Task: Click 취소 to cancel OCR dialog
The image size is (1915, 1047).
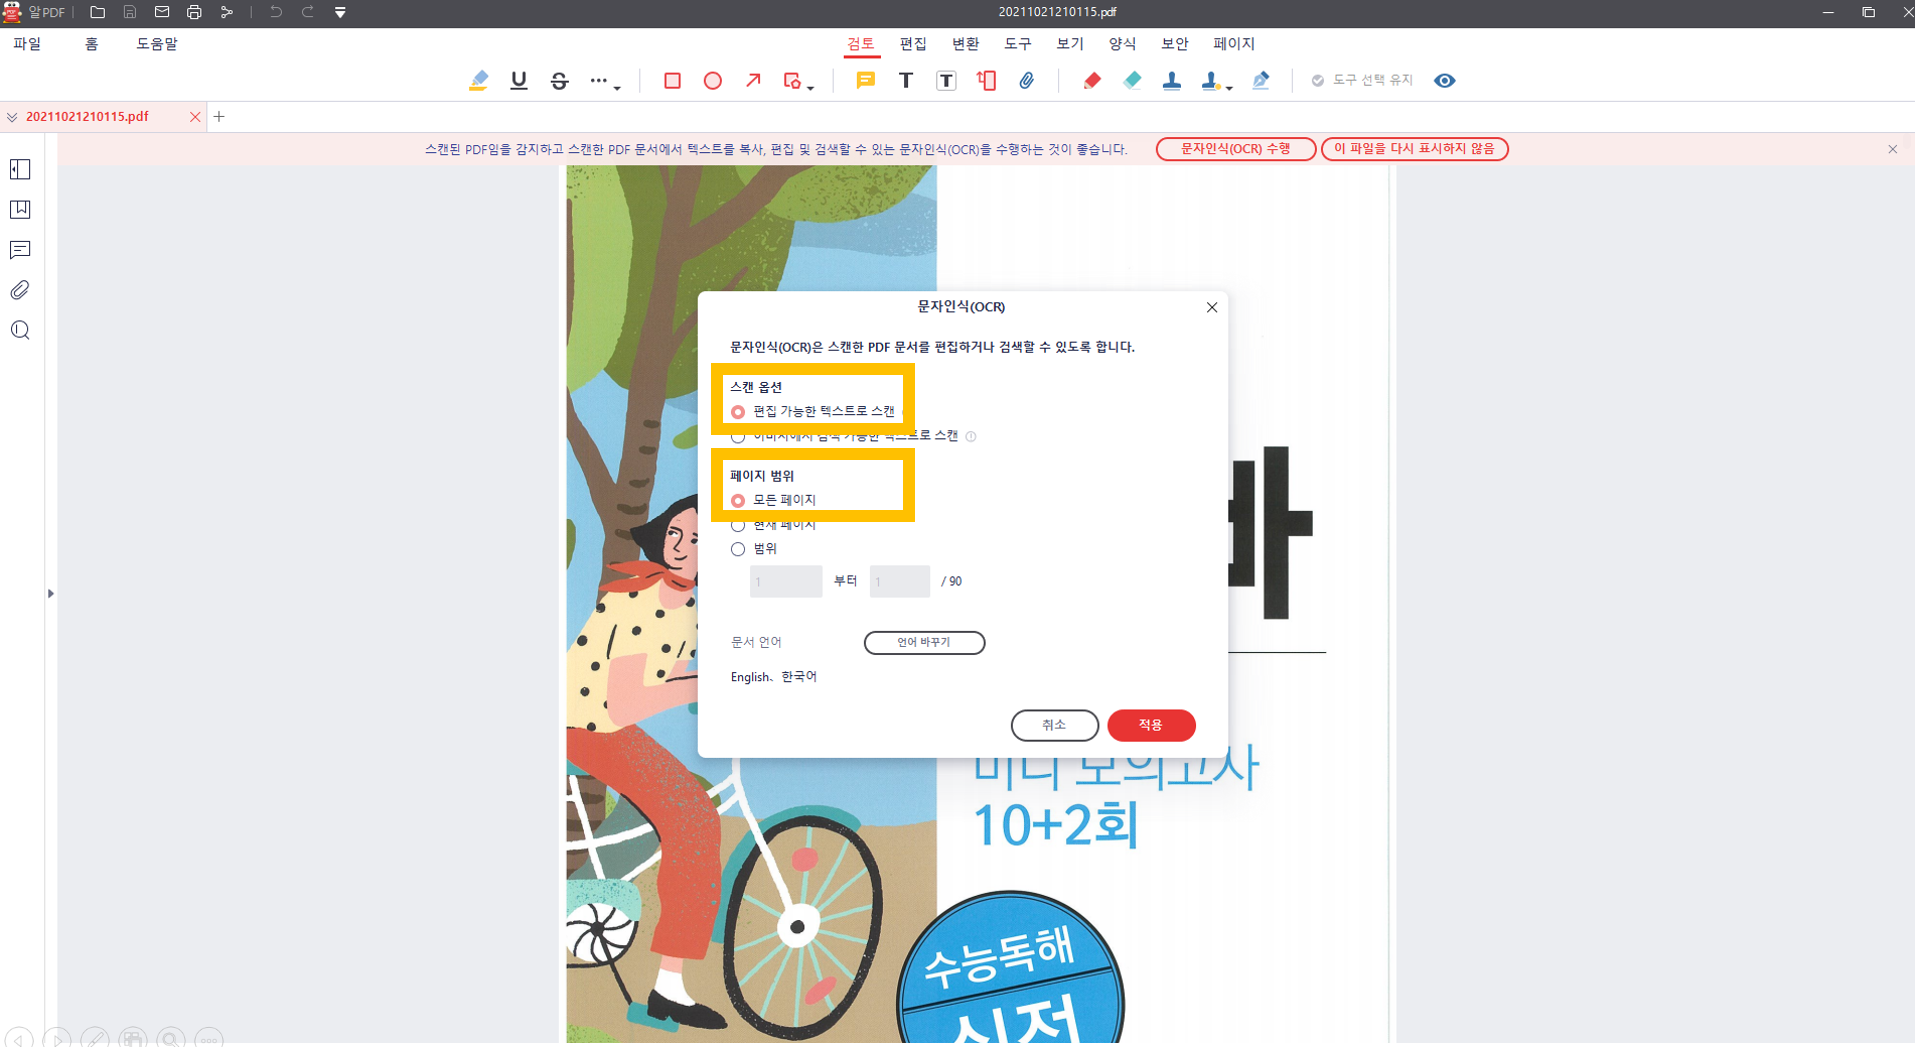Action: [x=1054, y=725]
